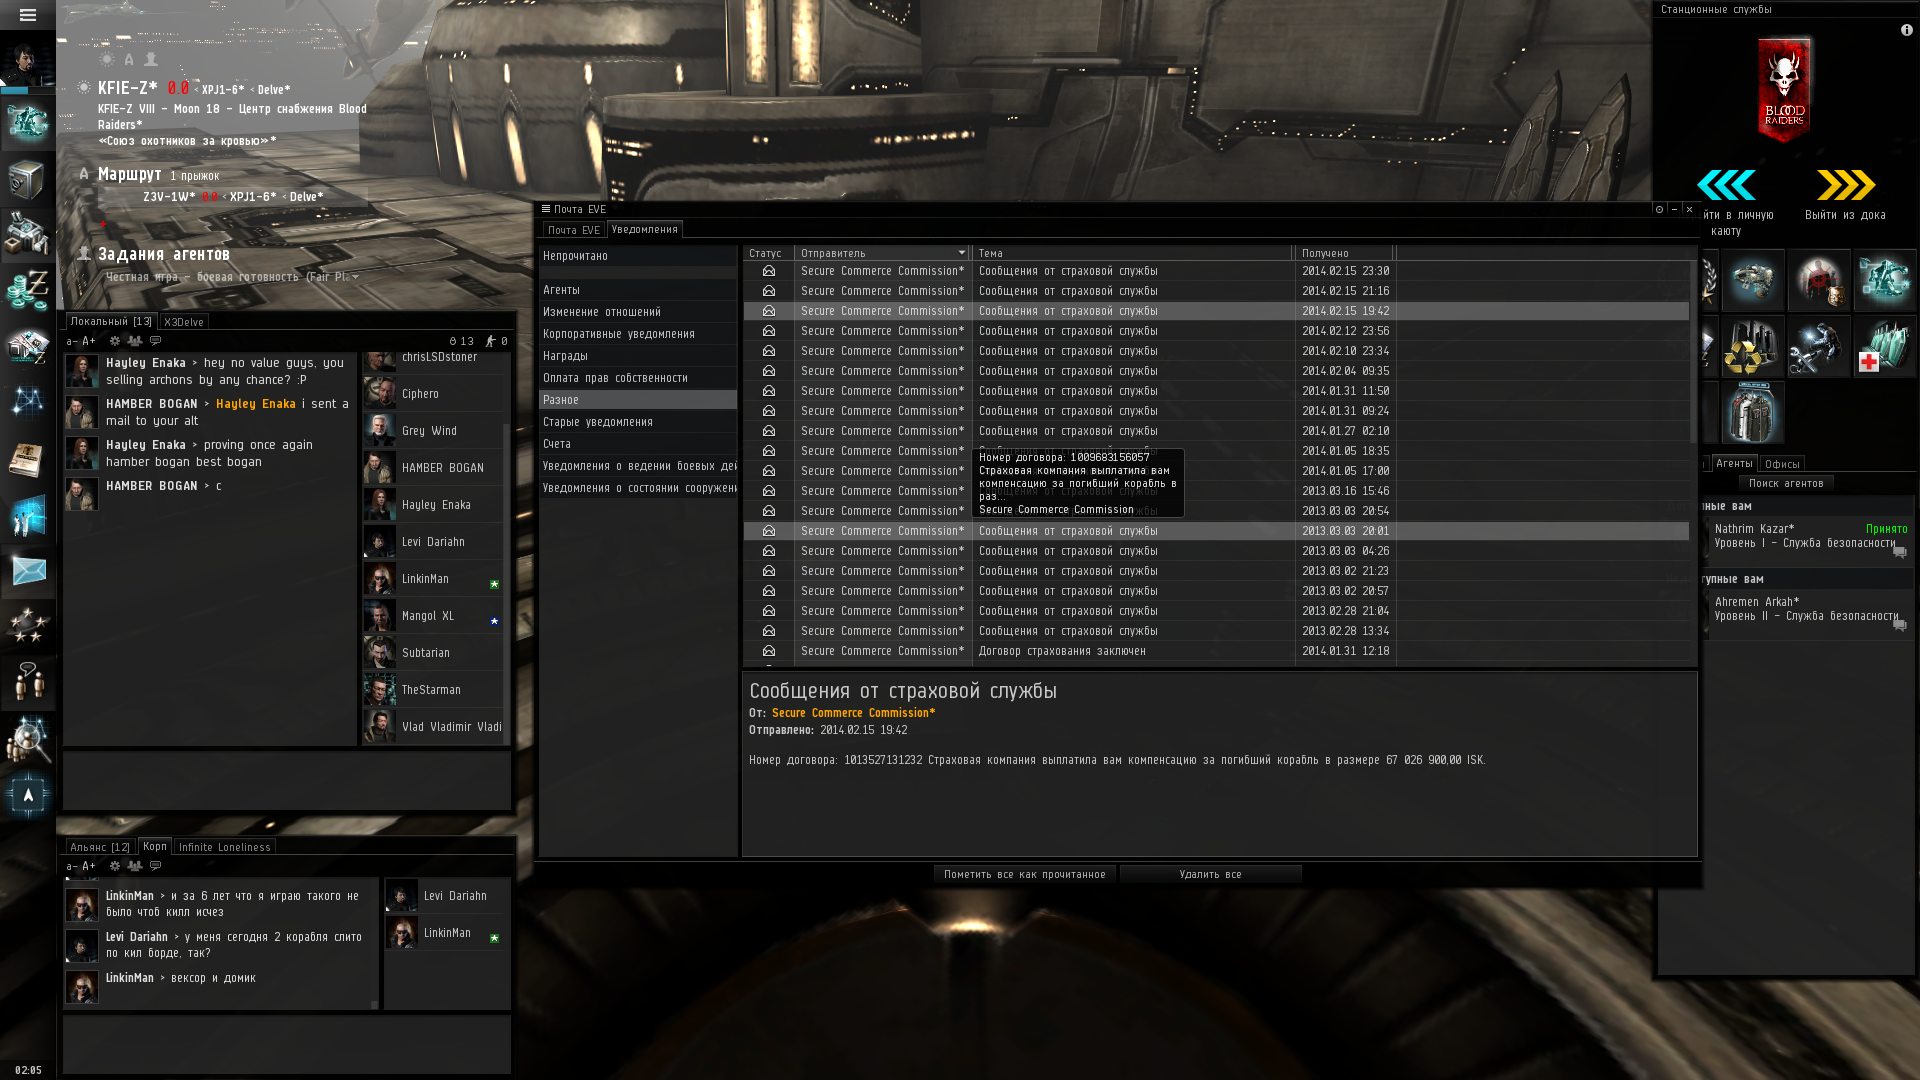This screenshot has width=1920, height=1080.
Task: Sort notifications by the Получено column
Action: pos(1343,253)
